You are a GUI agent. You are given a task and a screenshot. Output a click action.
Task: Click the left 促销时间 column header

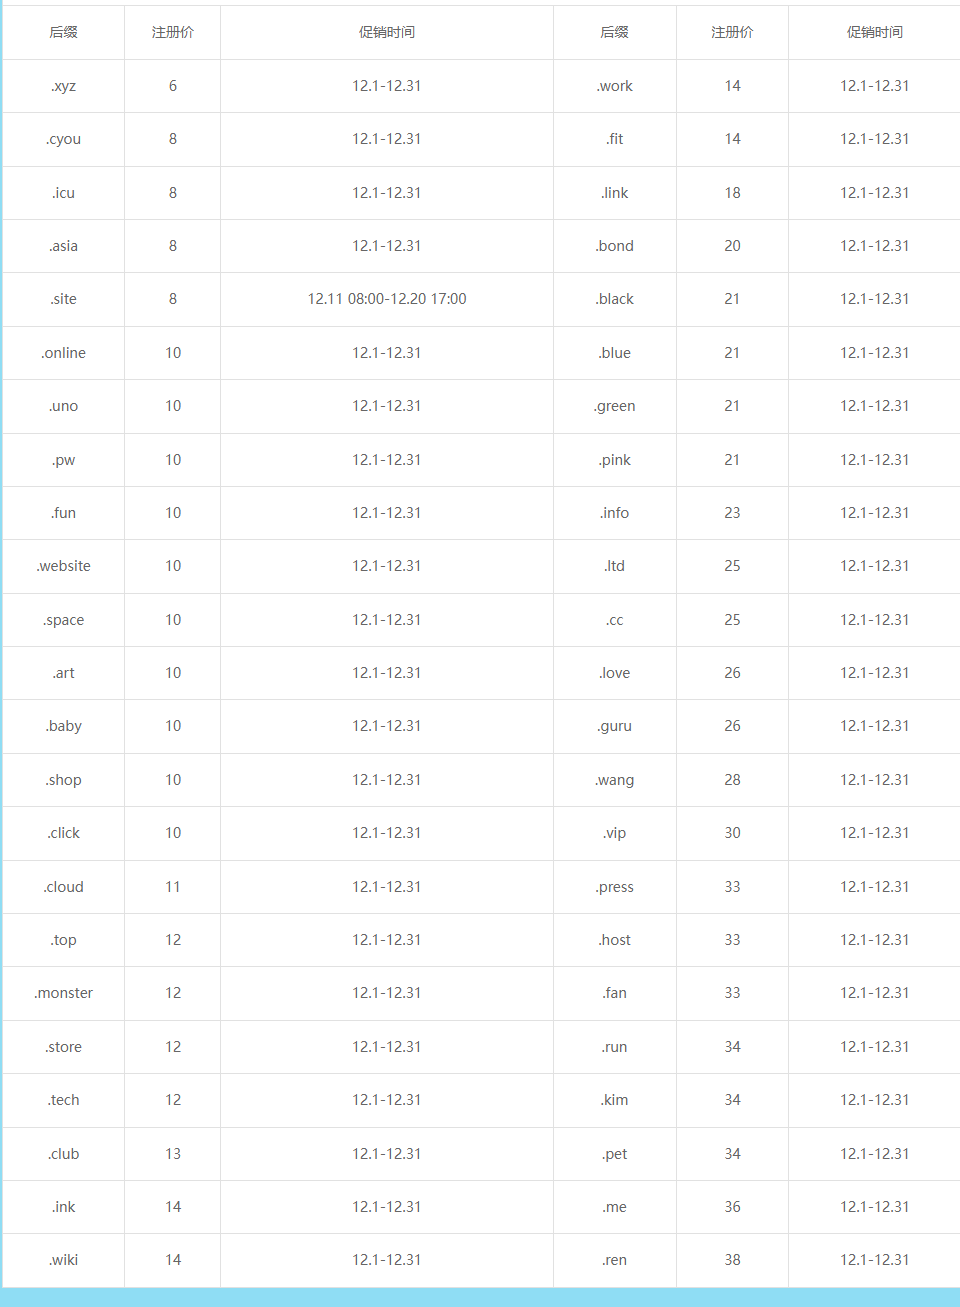[387, 32]
